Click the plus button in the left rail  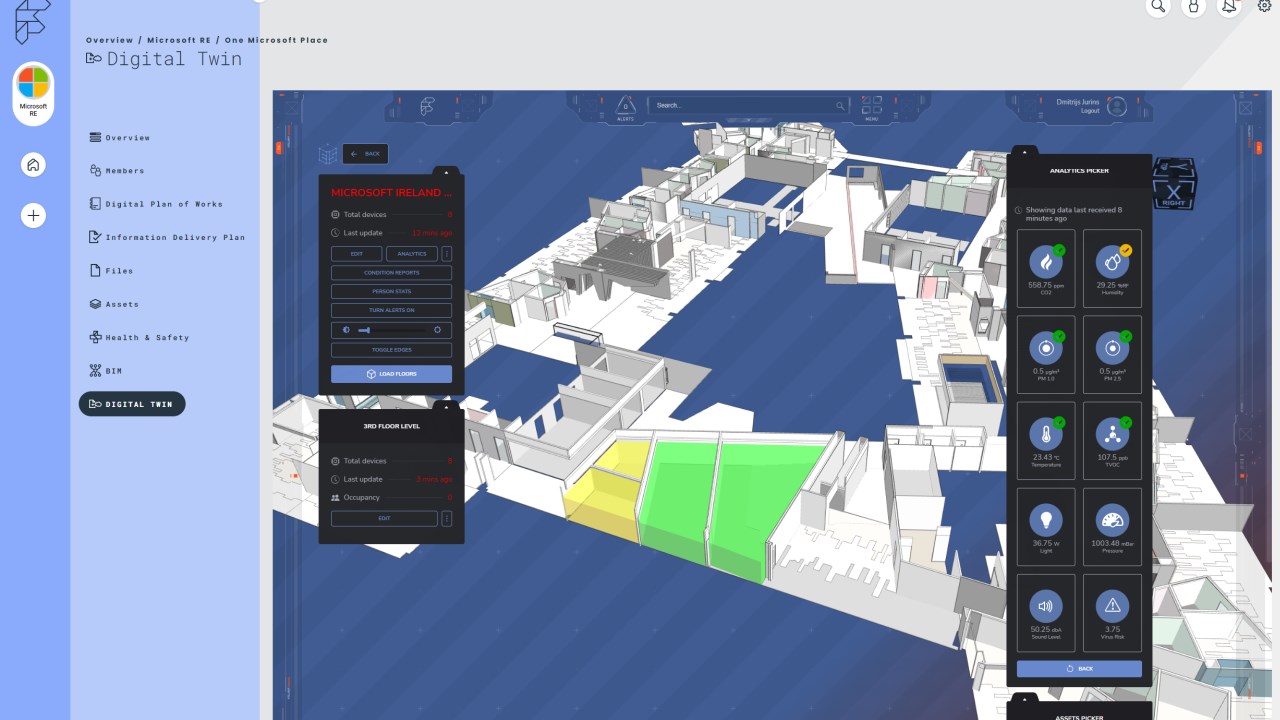tap(33, 215)
